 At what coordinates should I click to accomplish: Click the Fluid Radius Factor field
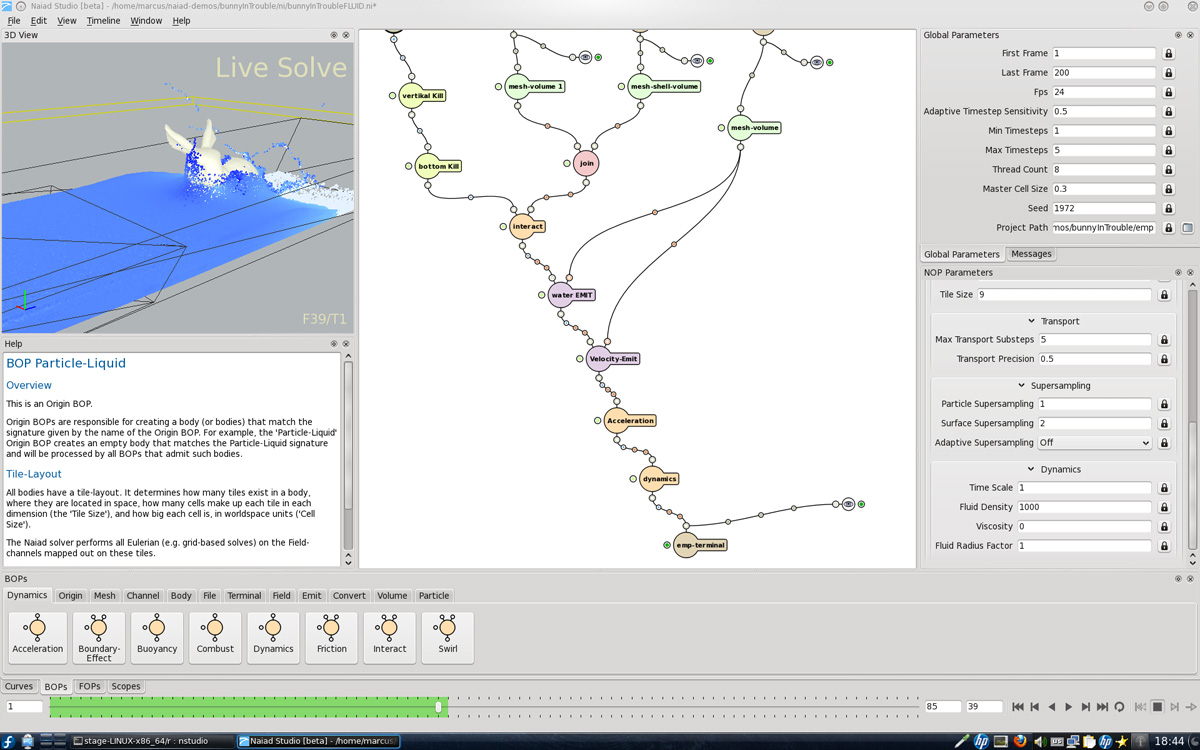pos(1084,546)
